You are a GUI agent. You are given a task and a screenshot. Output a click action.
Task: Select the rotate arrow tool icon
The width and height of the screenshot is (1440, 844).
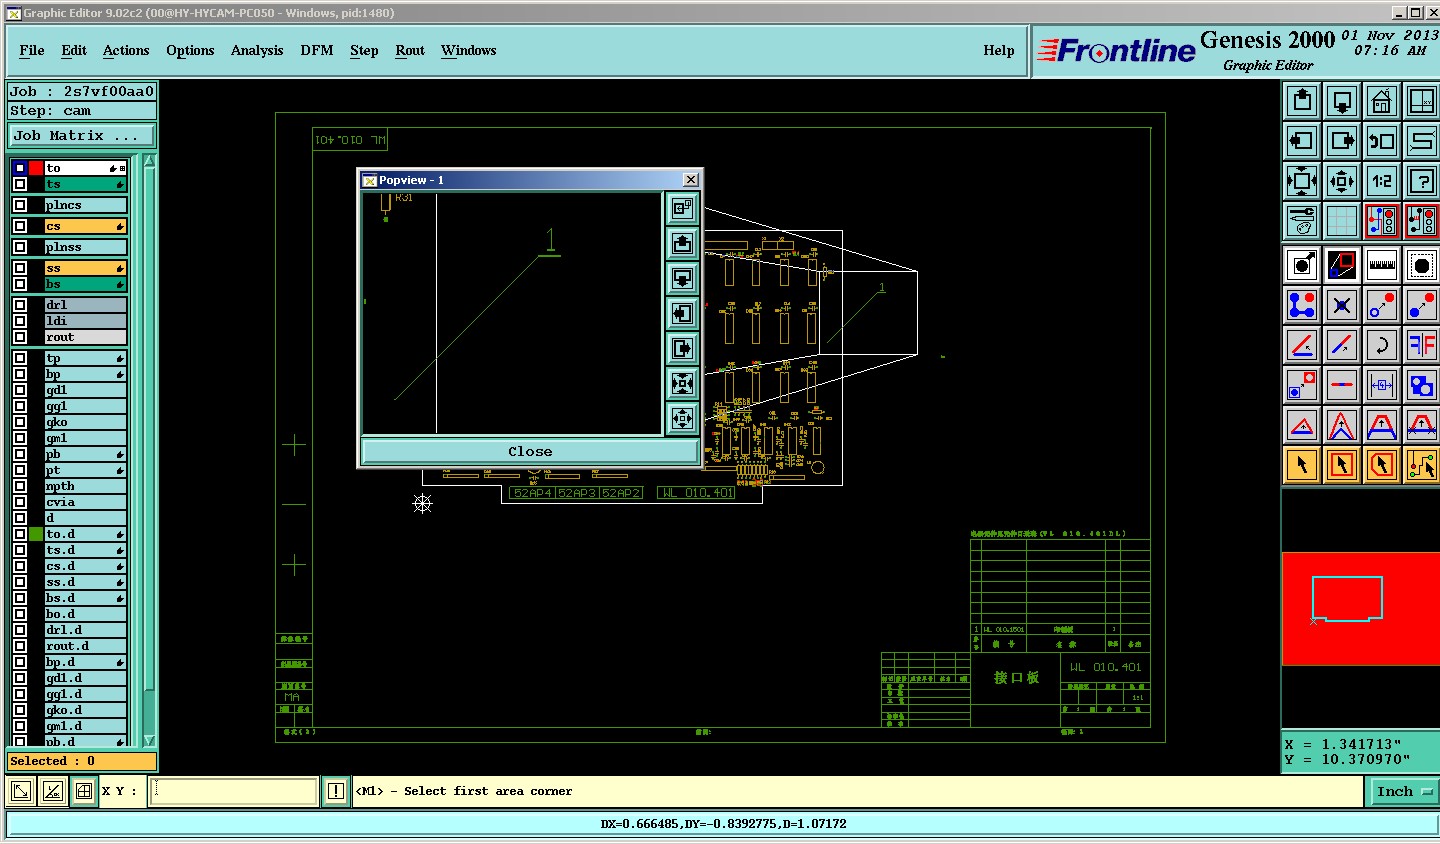(1381, 345)
